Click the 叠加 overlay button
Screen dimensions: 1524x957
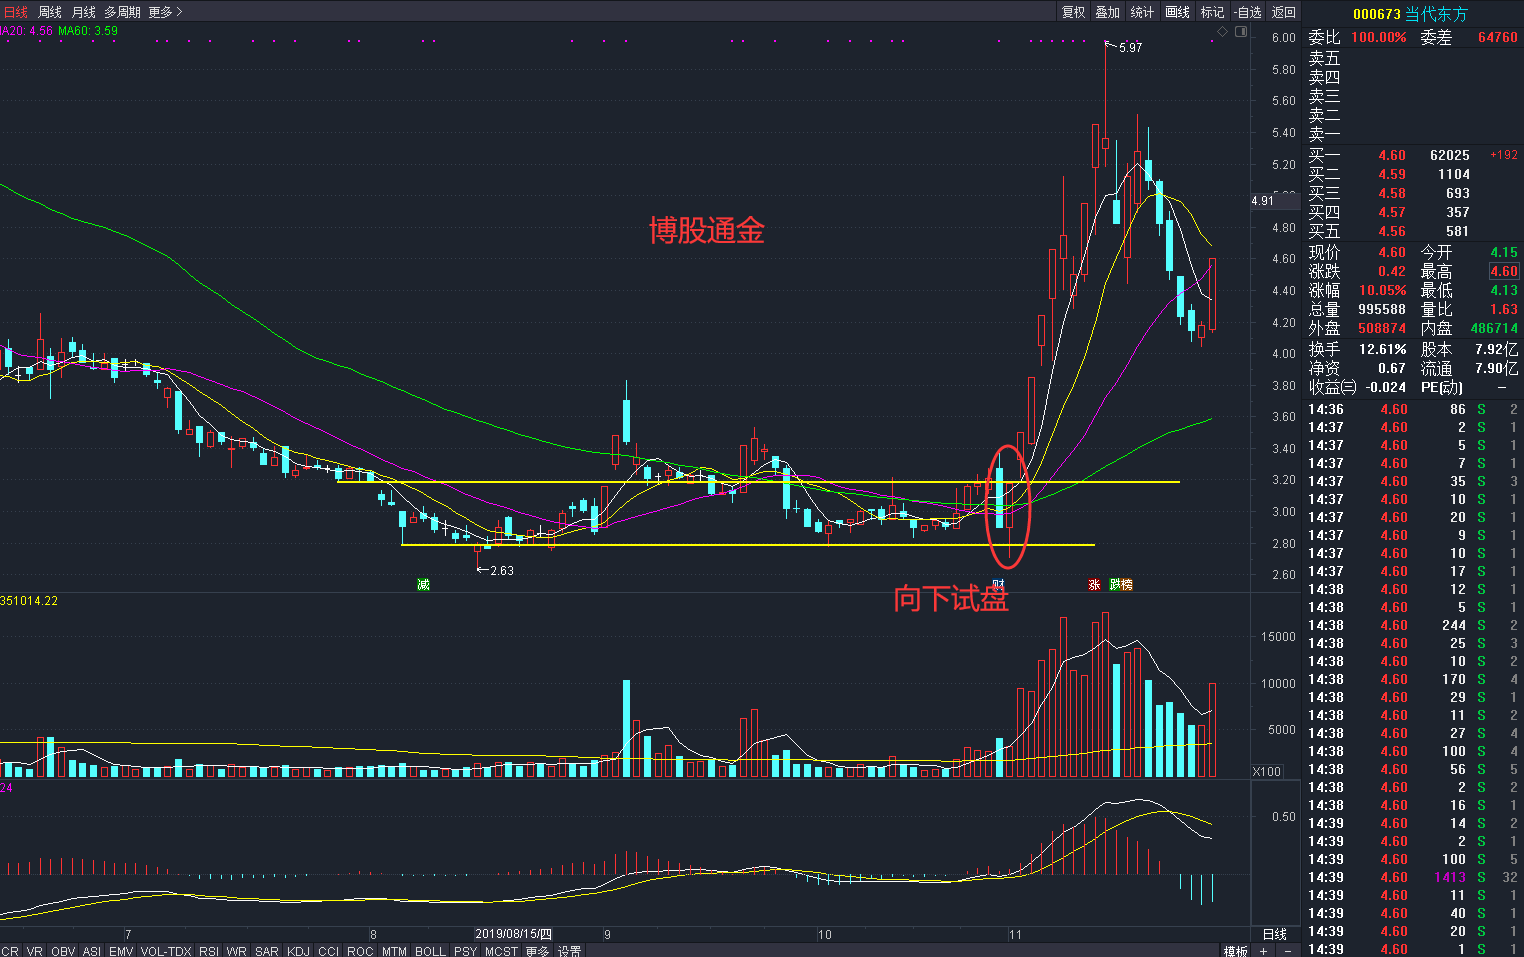click(1108, 12)
